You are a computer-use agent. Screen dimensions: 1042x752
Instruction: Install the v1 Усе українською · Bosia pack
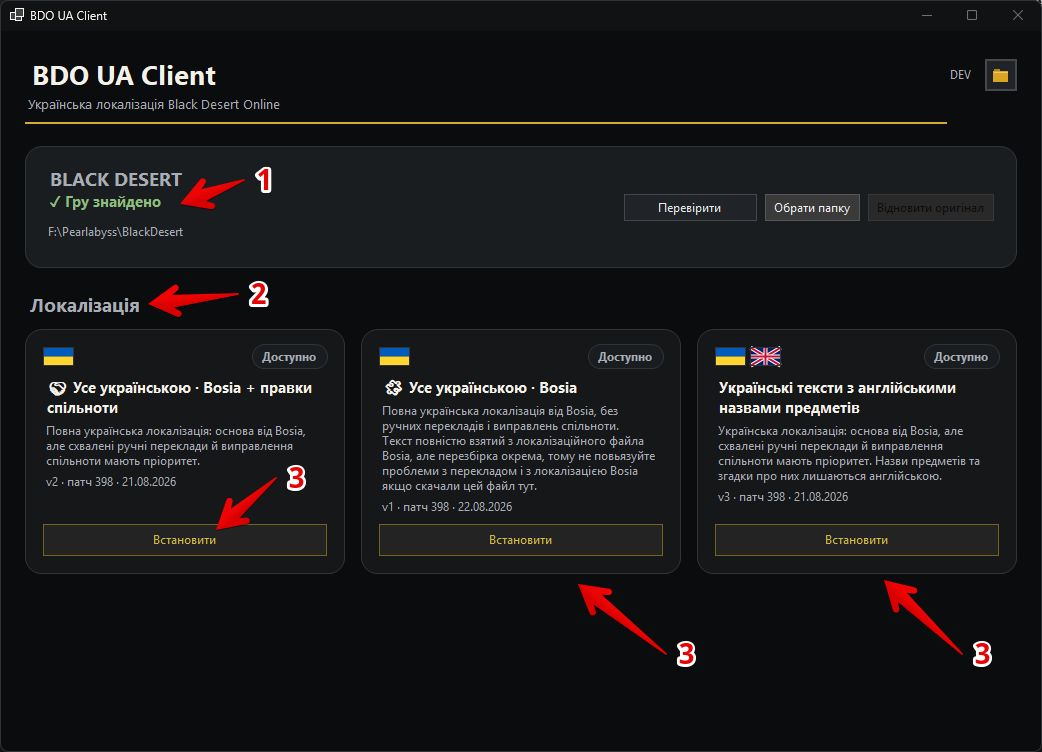pyautogui.click(x=520, y=540)
